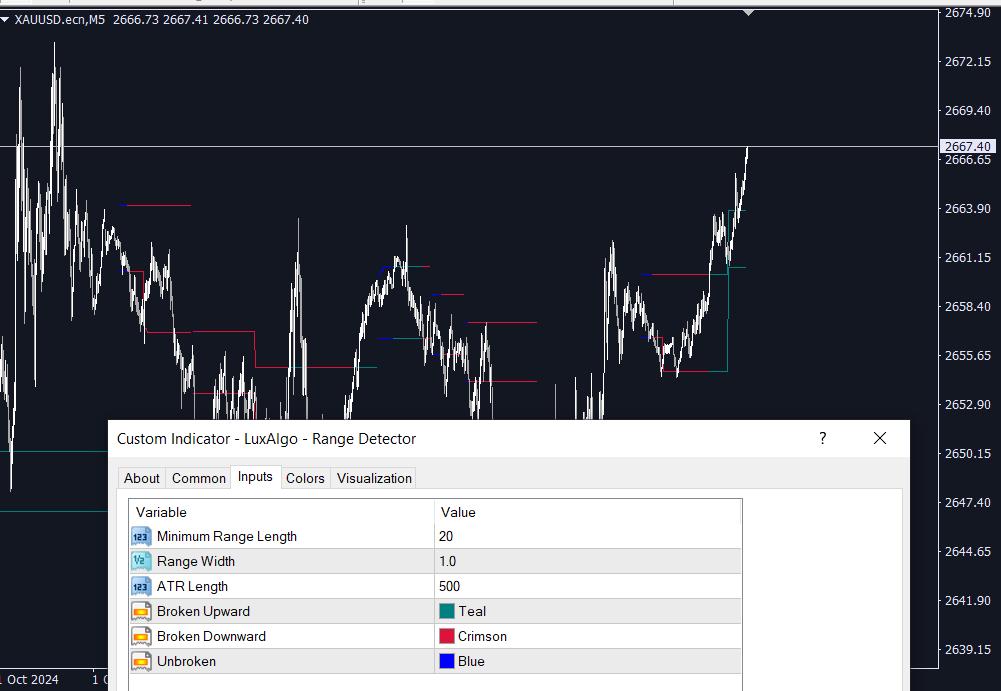Open the Colors tab
The image size is (1001, 691).
point(305,478)
